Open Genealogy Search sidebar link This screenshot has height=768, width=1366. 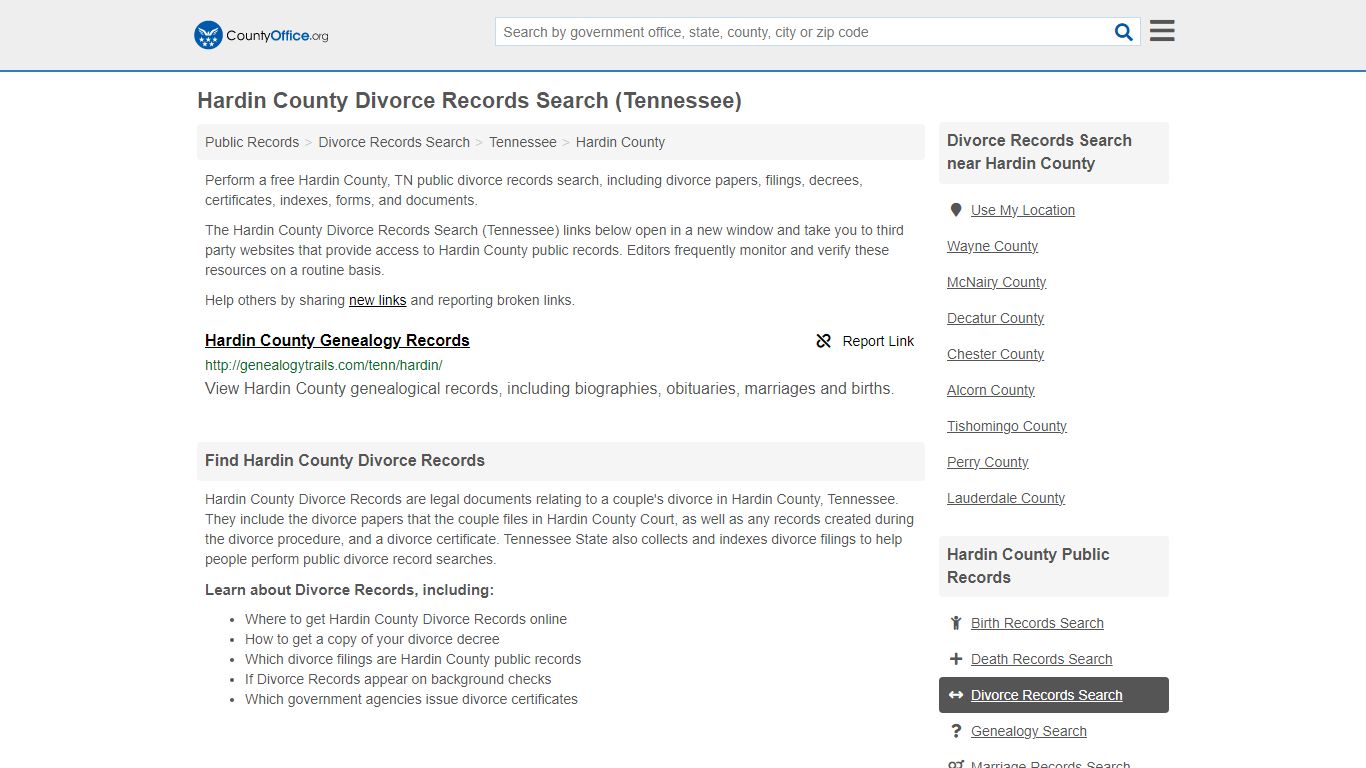pos(1029,731)
